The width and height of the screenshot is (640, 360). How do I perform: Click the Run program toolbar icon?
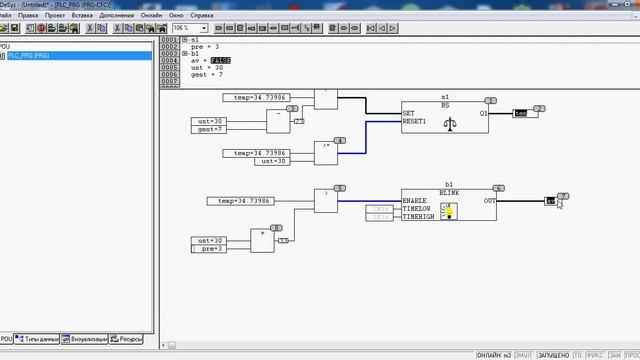[30, 28]
